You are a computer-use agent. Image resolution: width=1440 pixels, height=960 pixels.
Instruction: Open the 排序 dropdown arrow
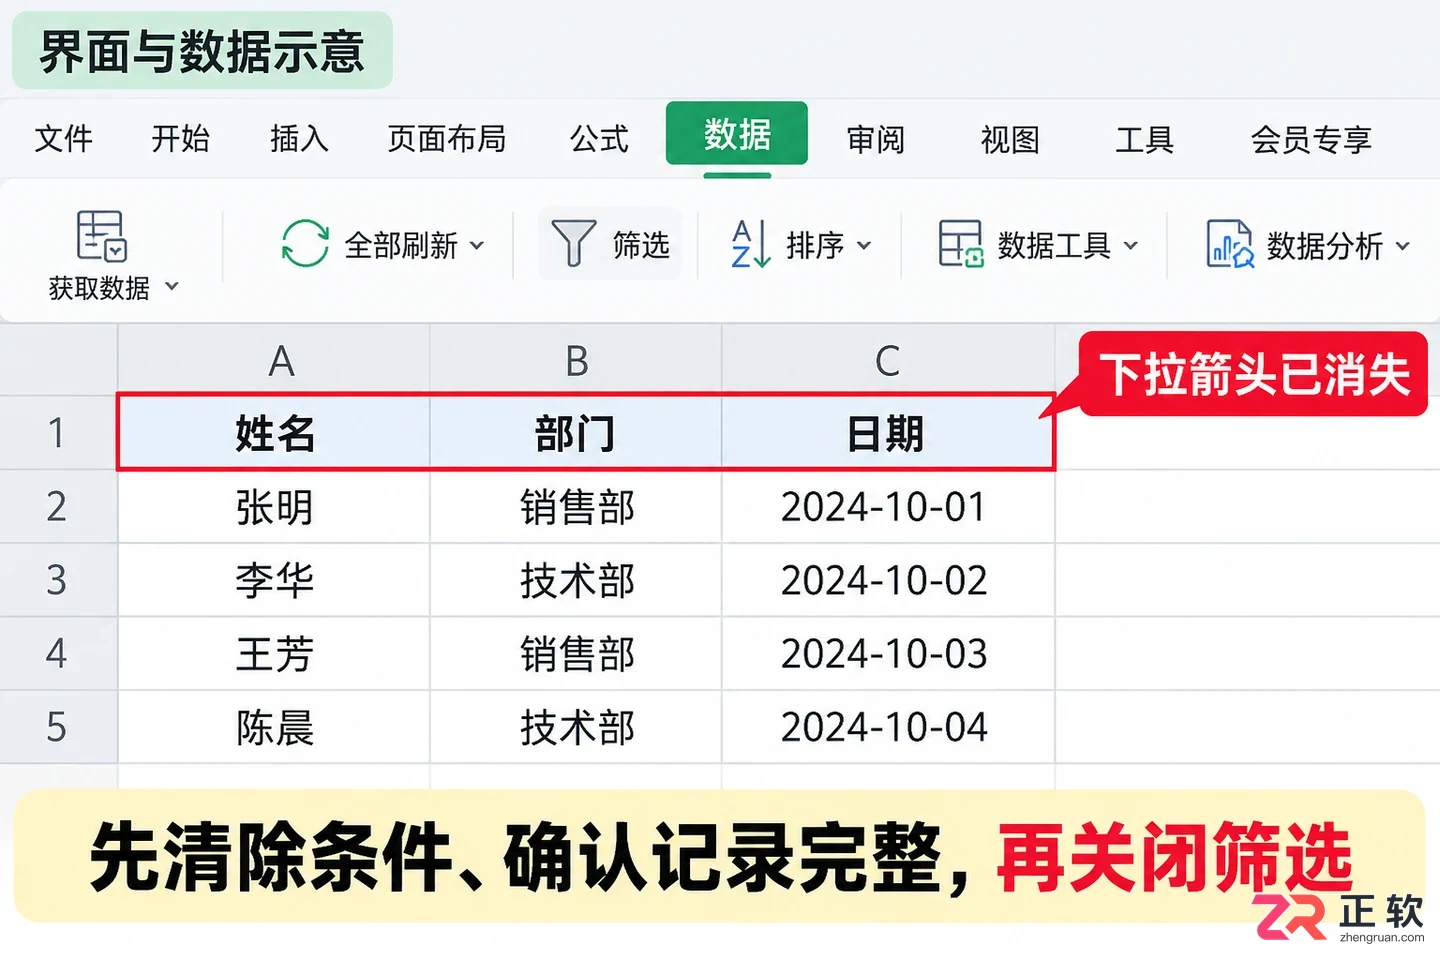(864, 245)
